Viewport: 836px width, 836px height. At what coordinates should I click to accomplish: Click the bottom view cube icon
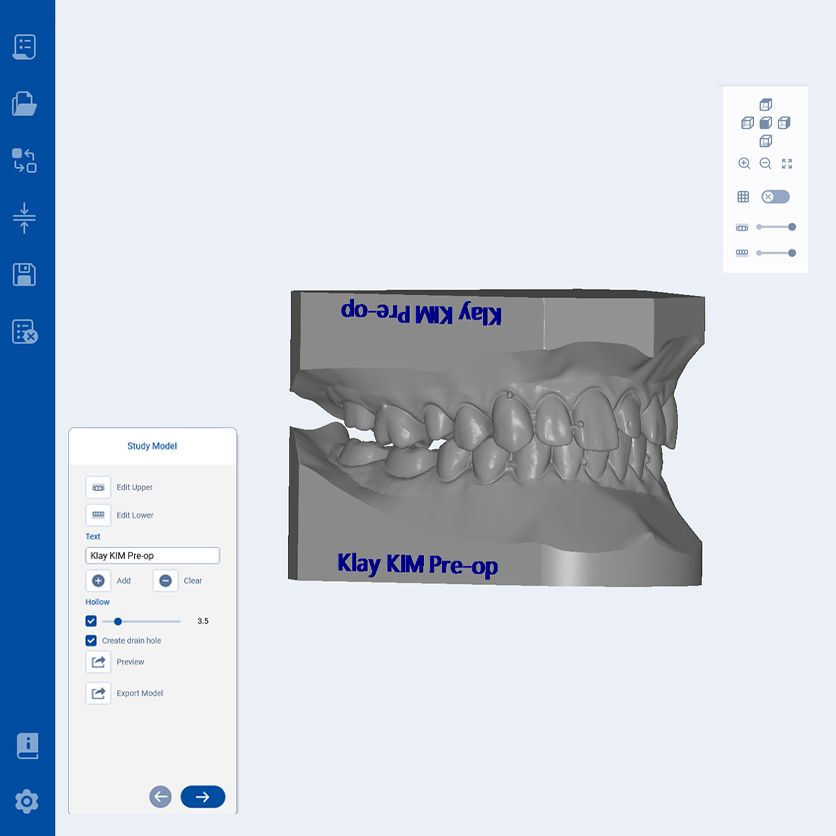(766, 142)
